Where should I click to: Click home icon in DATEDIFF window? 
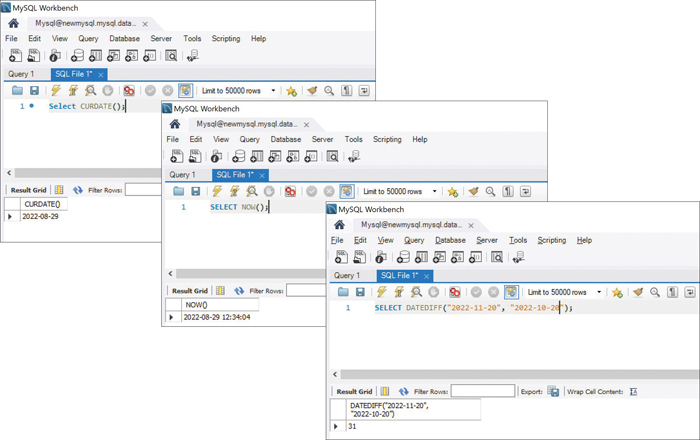pyautogui.click(x=339, y=224)
